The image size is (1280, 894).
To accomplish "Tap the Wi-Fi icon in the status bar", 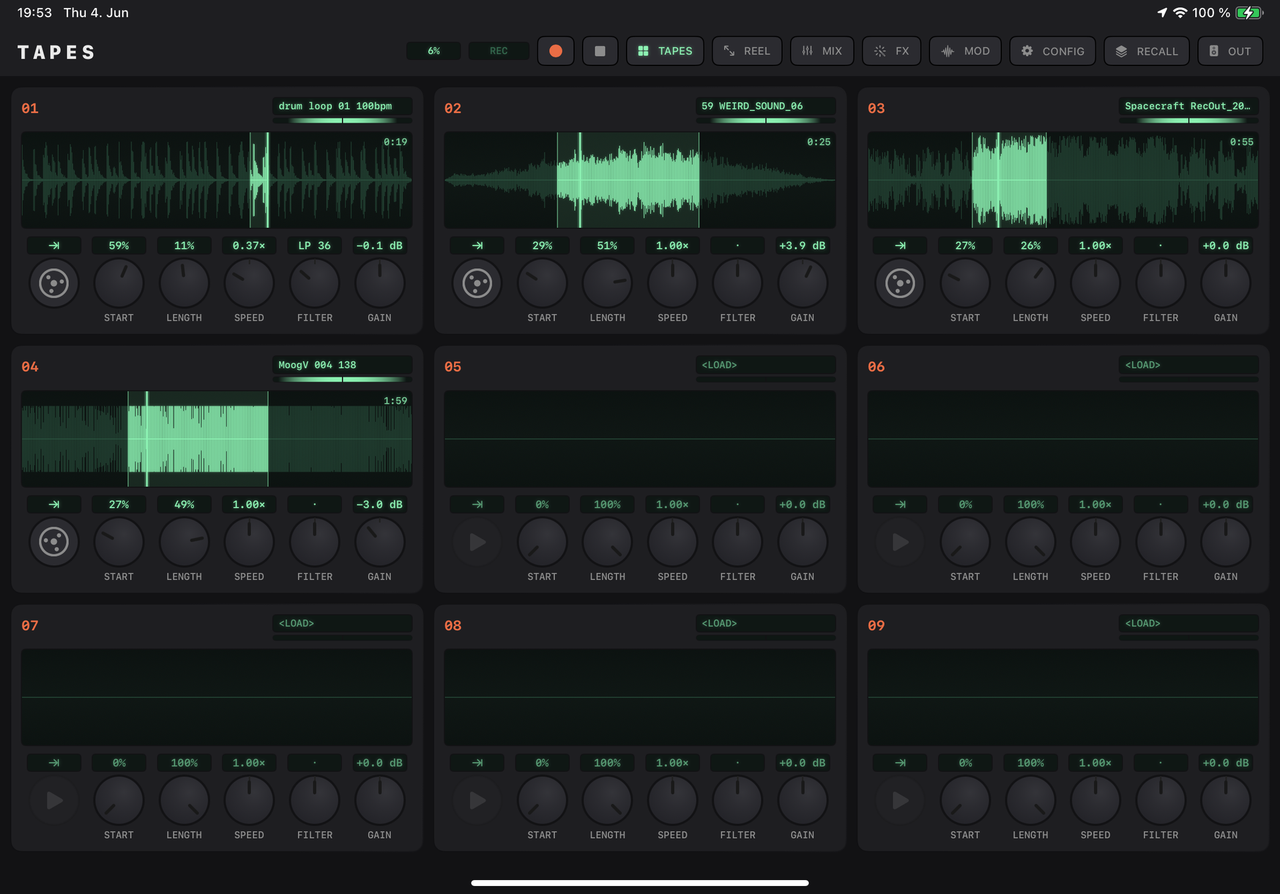I will coord(1180,13).
